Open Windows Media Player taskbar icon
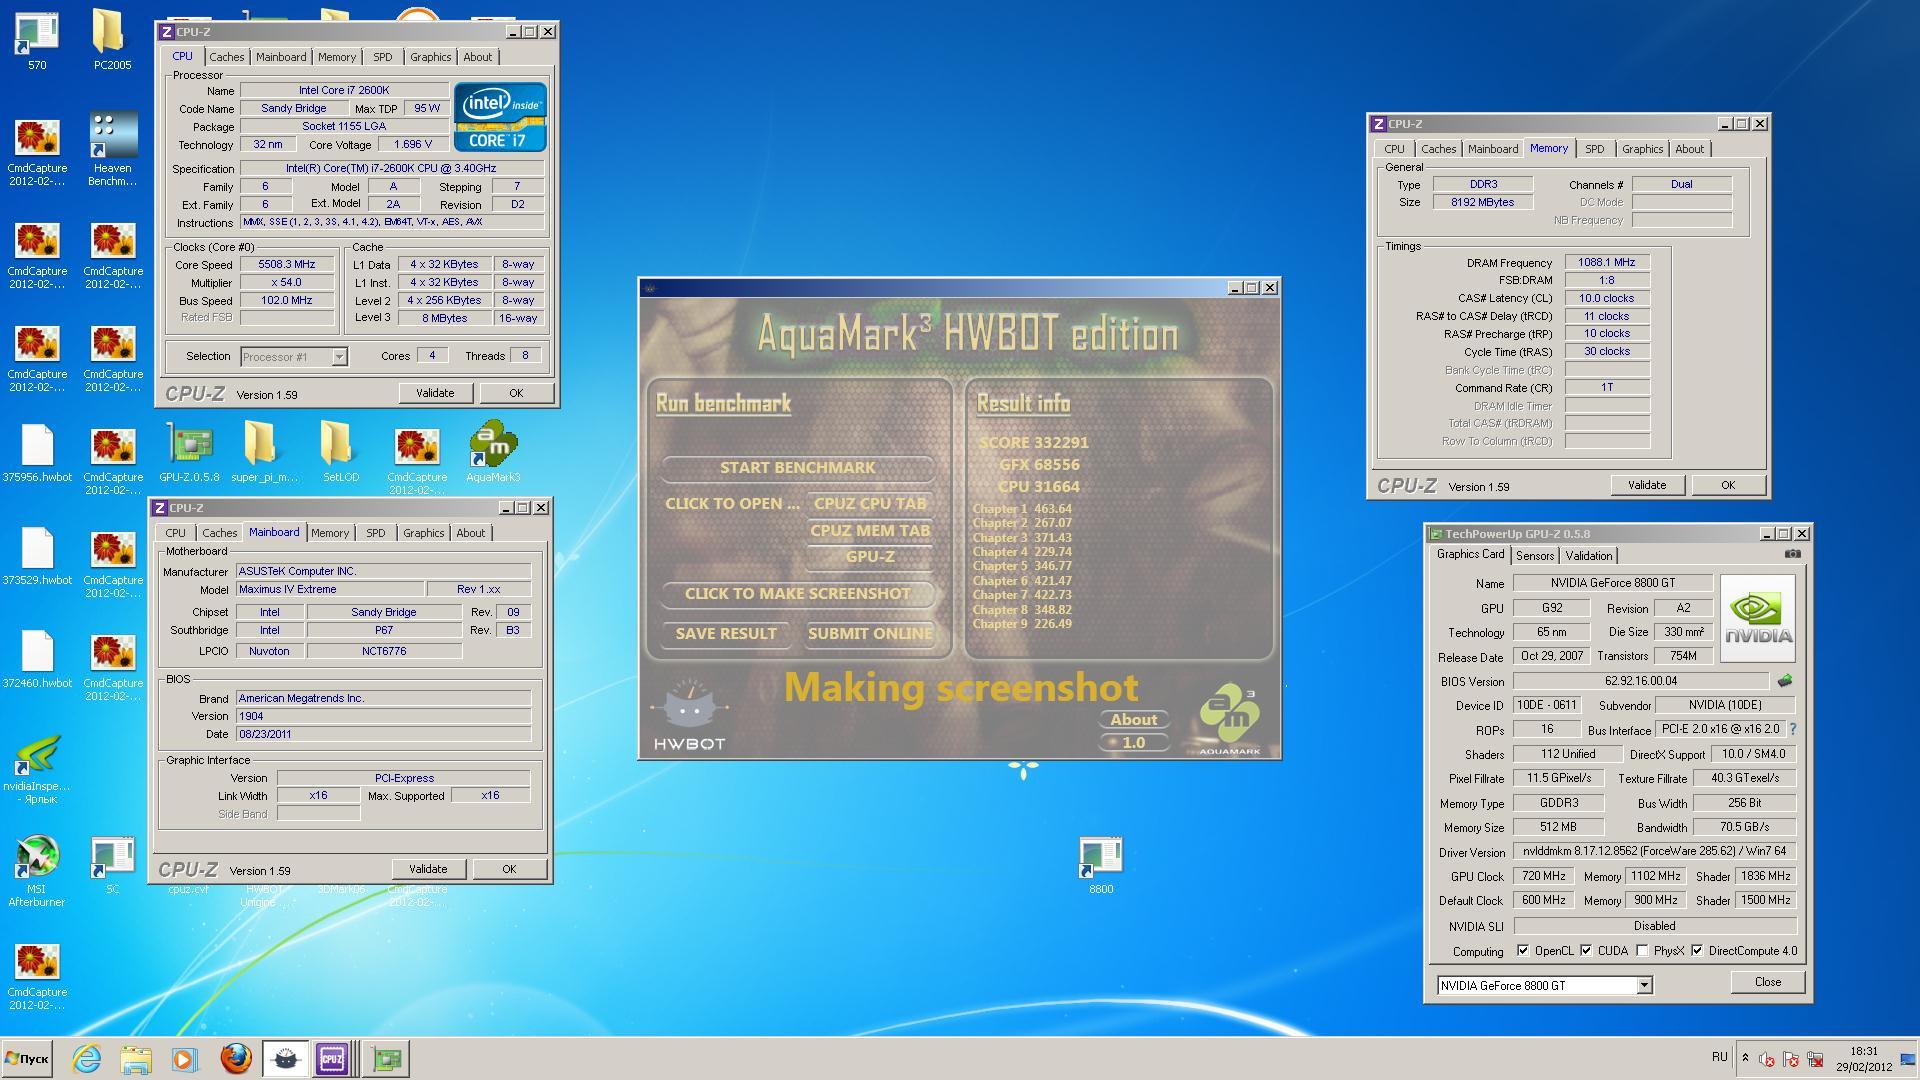 click(x=184, y=1058)
